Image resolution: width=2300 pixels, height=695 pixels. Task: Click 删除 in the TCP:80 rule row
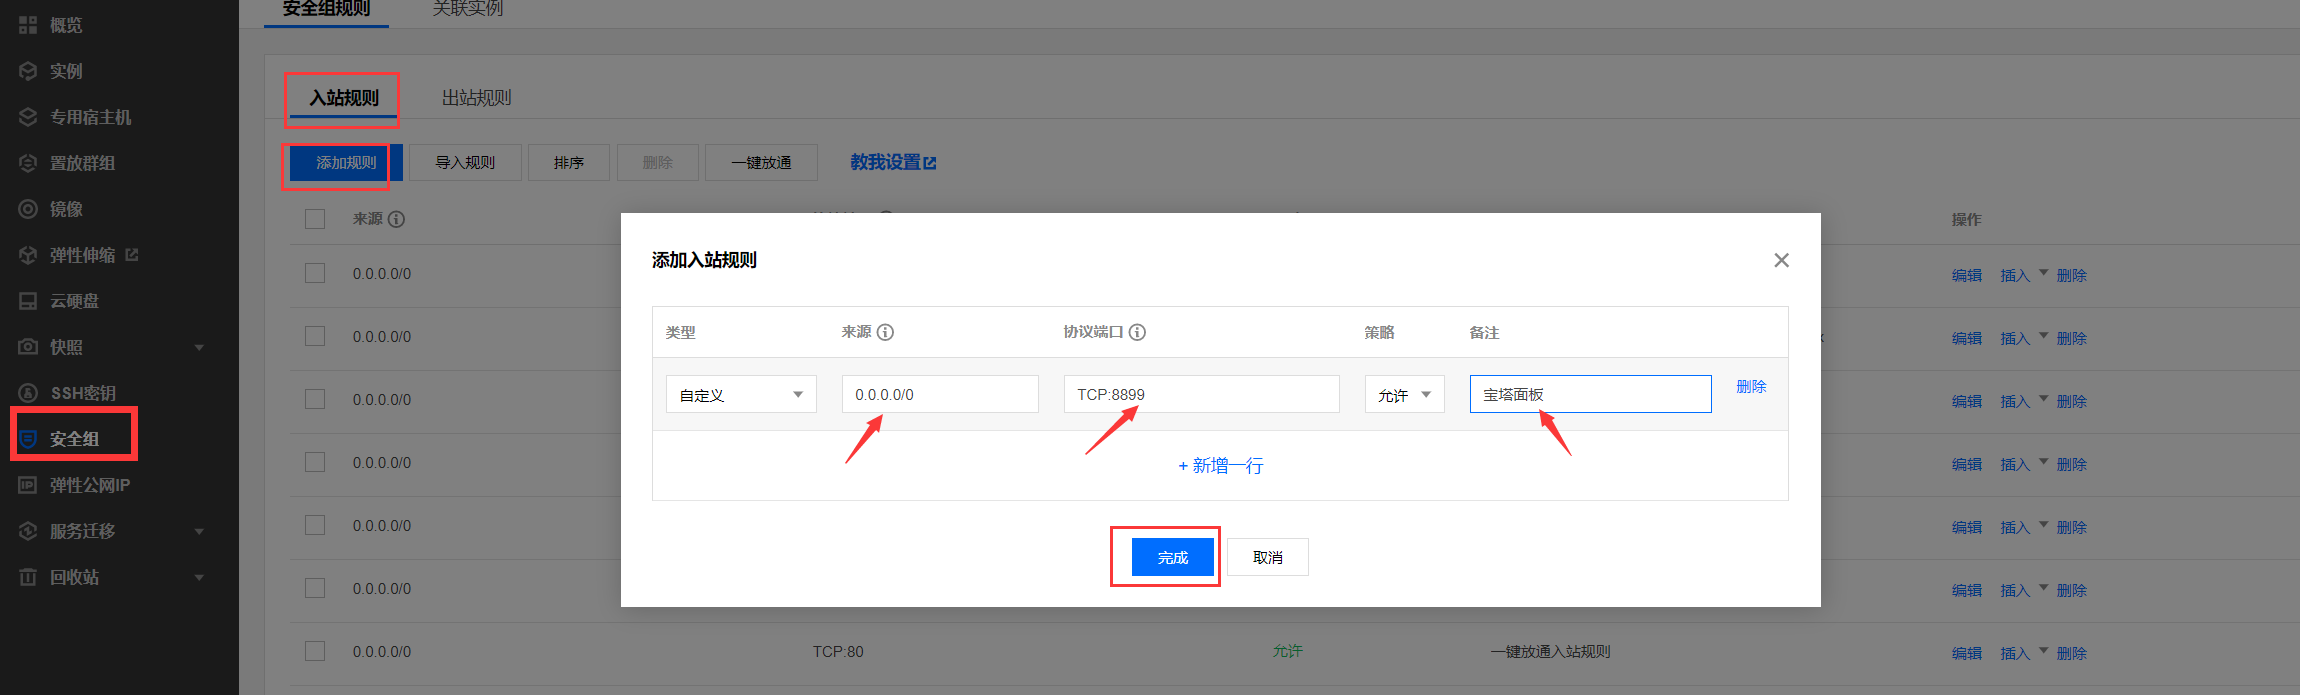[2071, 653]
